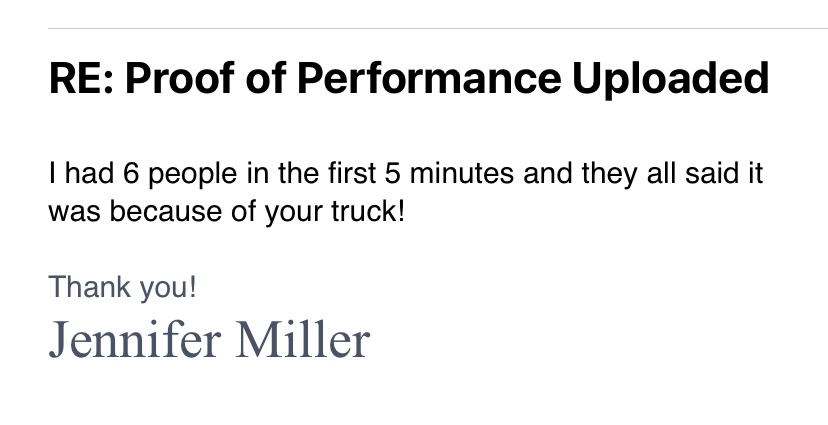Click the "RE:" prefix of the subject
The image size is (828, 425).
[x=81, y=78]
